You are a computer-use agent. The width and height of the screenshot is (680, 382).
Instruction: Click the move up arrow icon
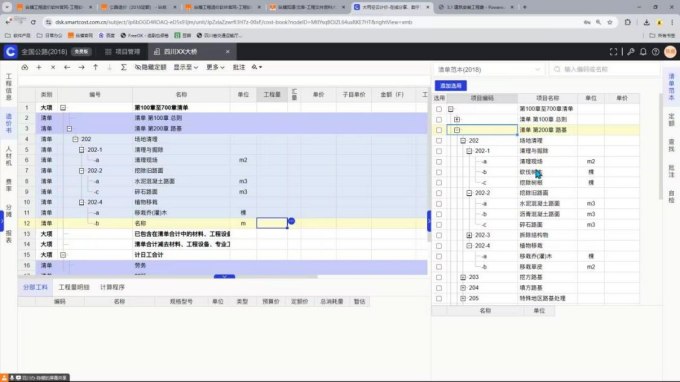click(x=95, y=67)
